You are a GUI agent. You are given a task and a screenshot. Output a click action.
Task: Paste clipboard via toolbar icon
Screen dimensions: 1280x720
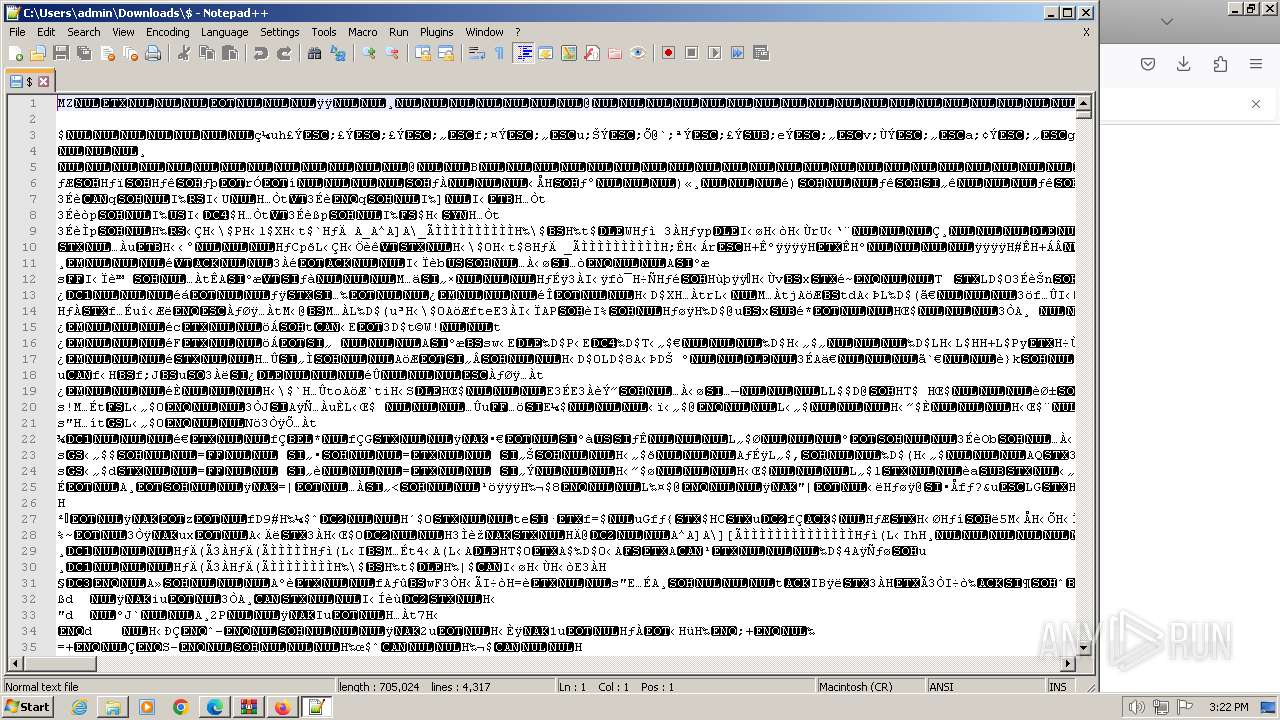[x=230, y=53]
